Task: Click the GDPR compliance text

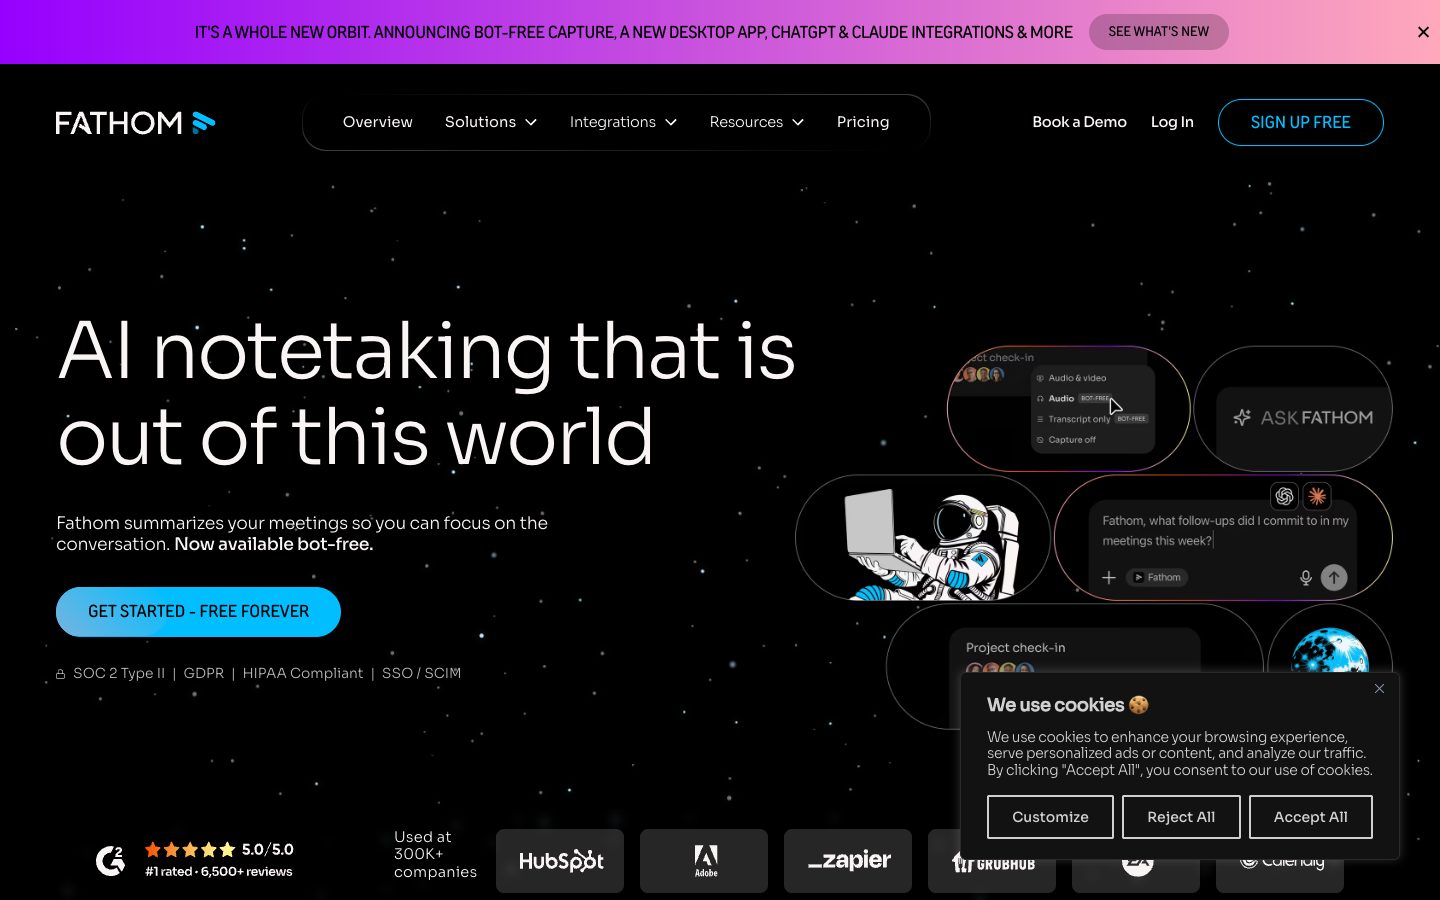Action: (x=204, y=673)
